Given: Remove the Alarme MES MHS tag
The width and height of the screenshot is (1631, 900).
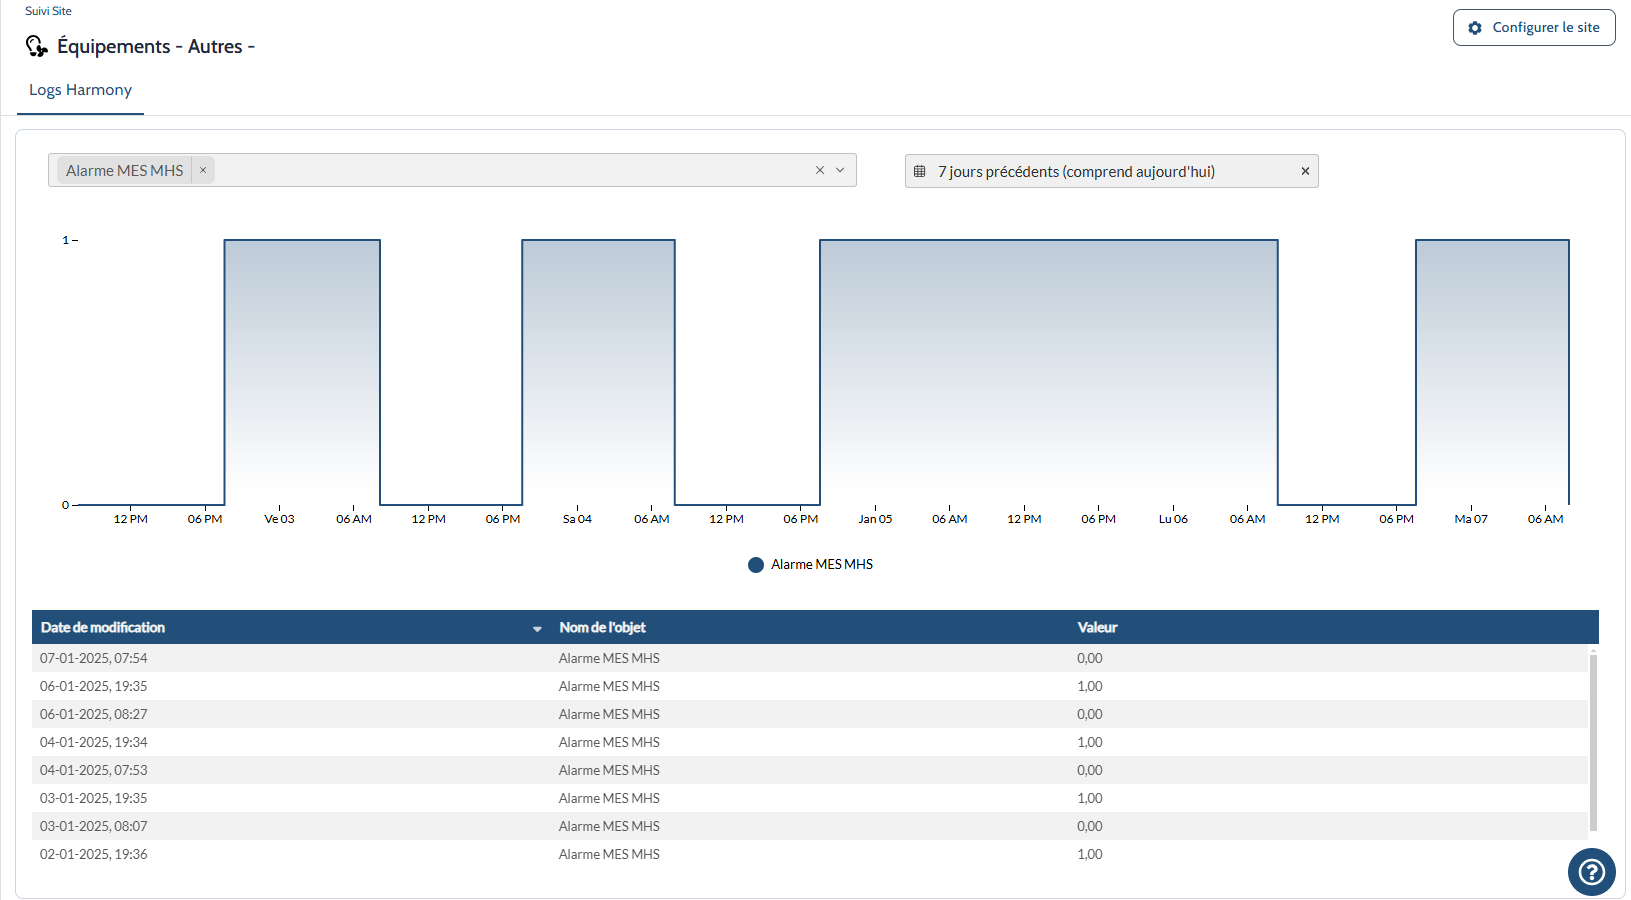Looking at the screenshot, I should pos(203,170).
